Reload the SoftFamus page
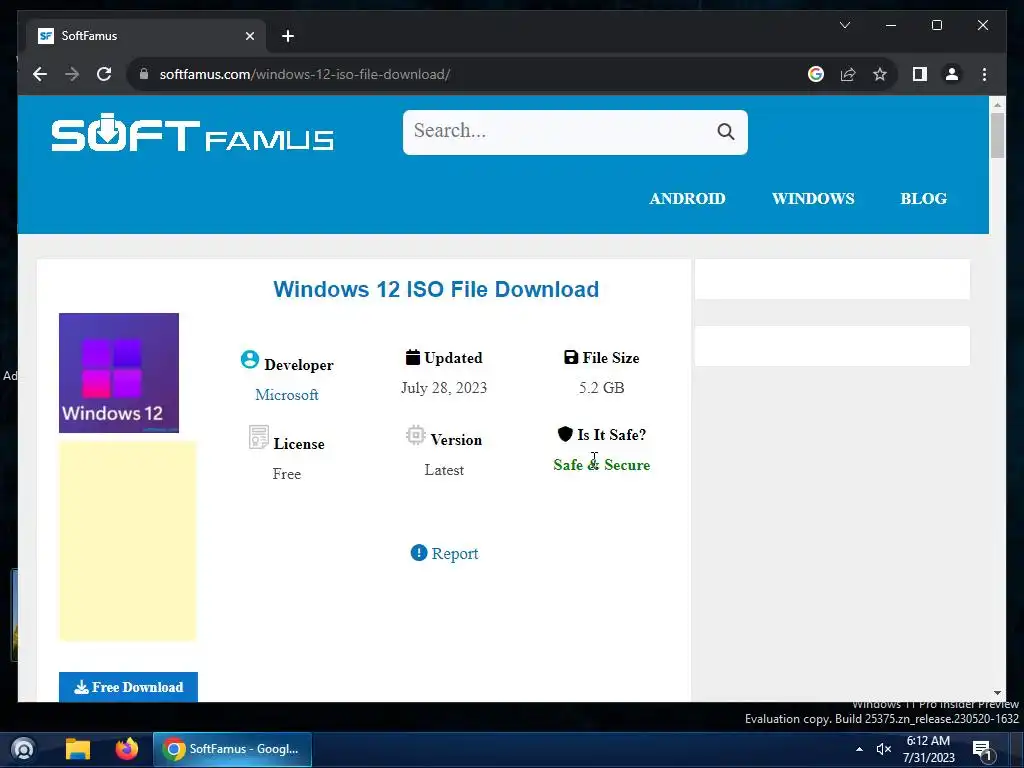 [104, 74]
